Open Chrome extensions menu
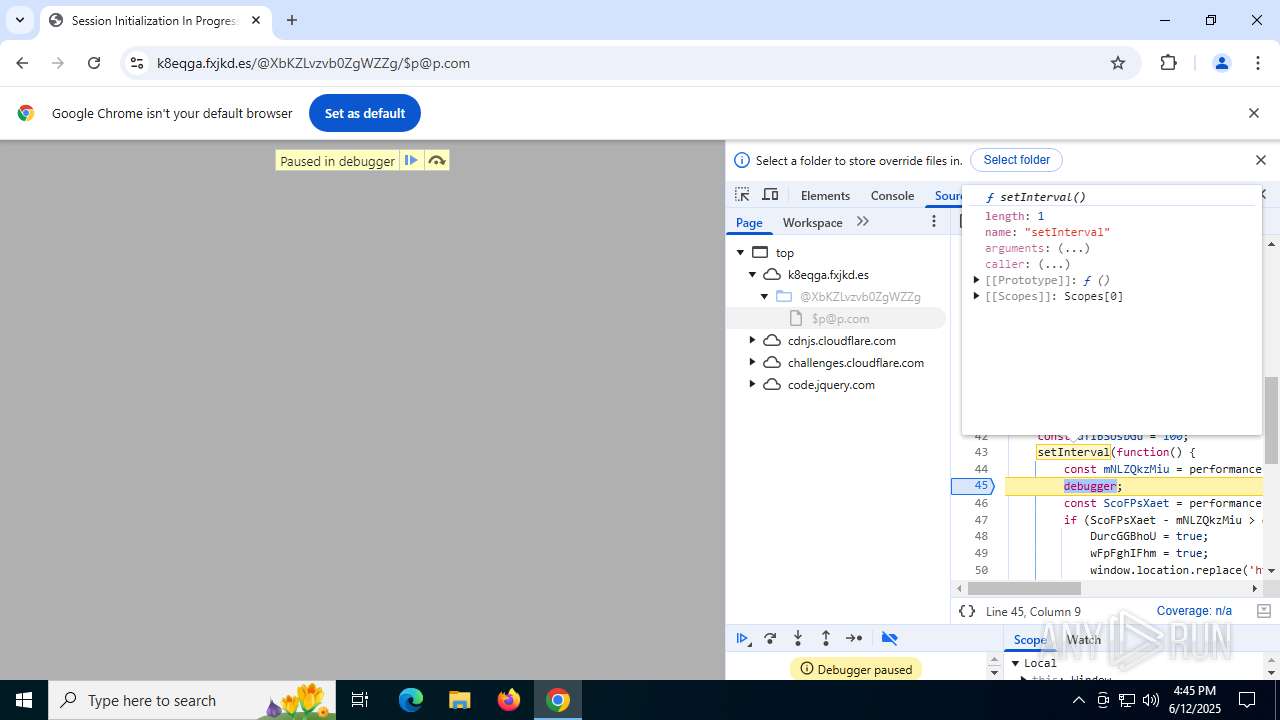The image size is (1280, 720). click(1168, 63)
